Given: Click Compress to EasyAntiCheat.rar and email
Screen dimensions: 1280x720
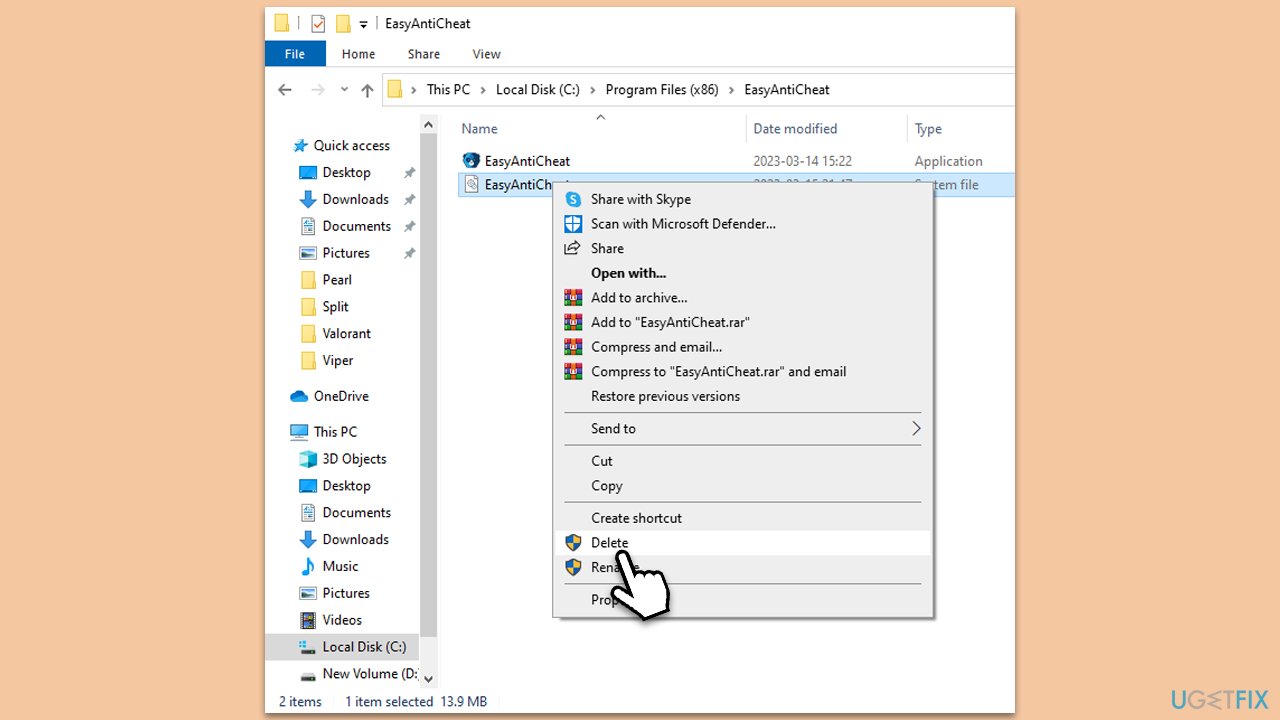Looking at the screenshot, I should point(718,371).
